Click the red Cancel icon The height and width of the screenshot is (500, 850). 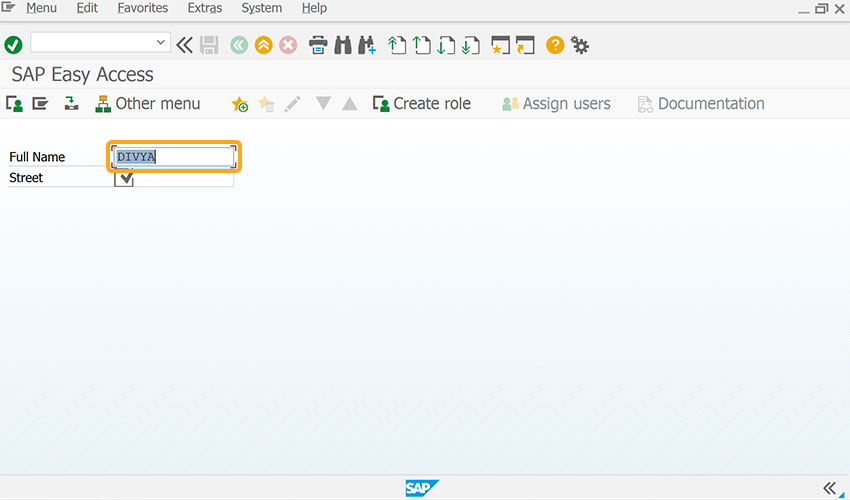click(288, 45)
